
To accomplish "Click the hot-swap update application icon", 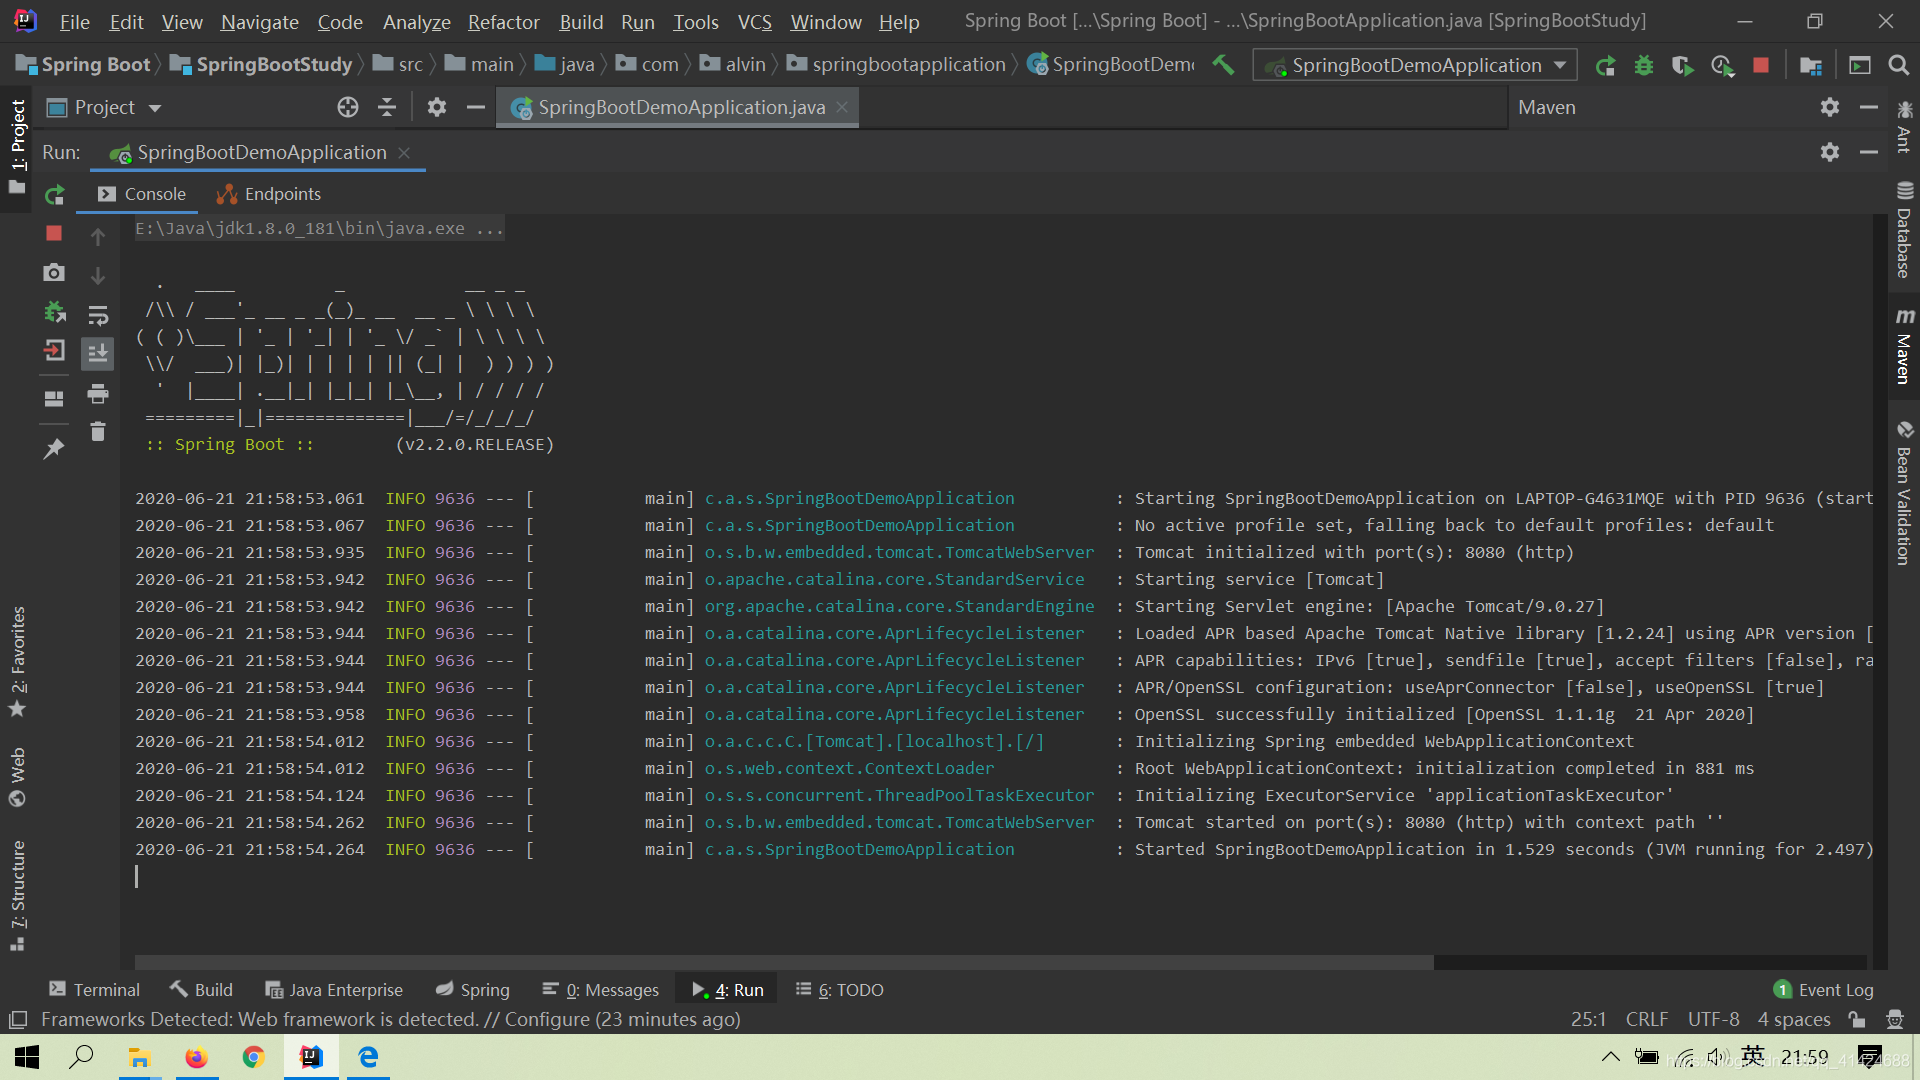I will pos(54,312).
